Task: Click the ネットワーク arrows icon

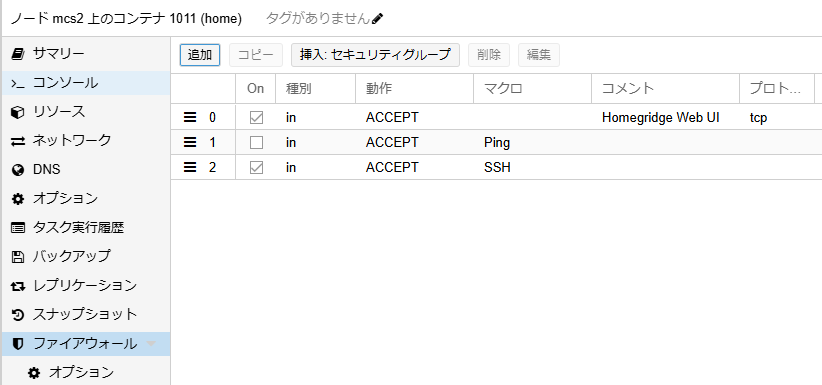Action: (x=18, y=141)
